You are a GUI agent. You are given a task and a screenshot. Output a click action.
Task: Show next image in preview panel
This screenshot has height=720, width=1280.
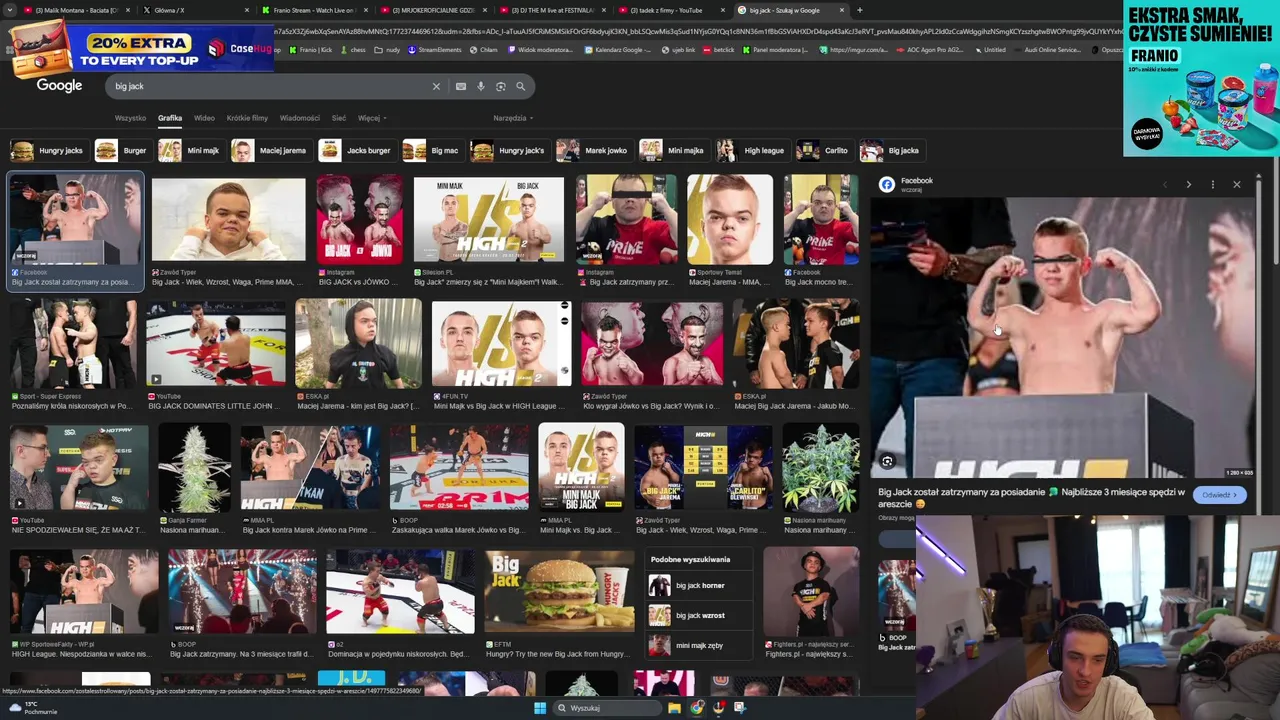[1188, 184]
